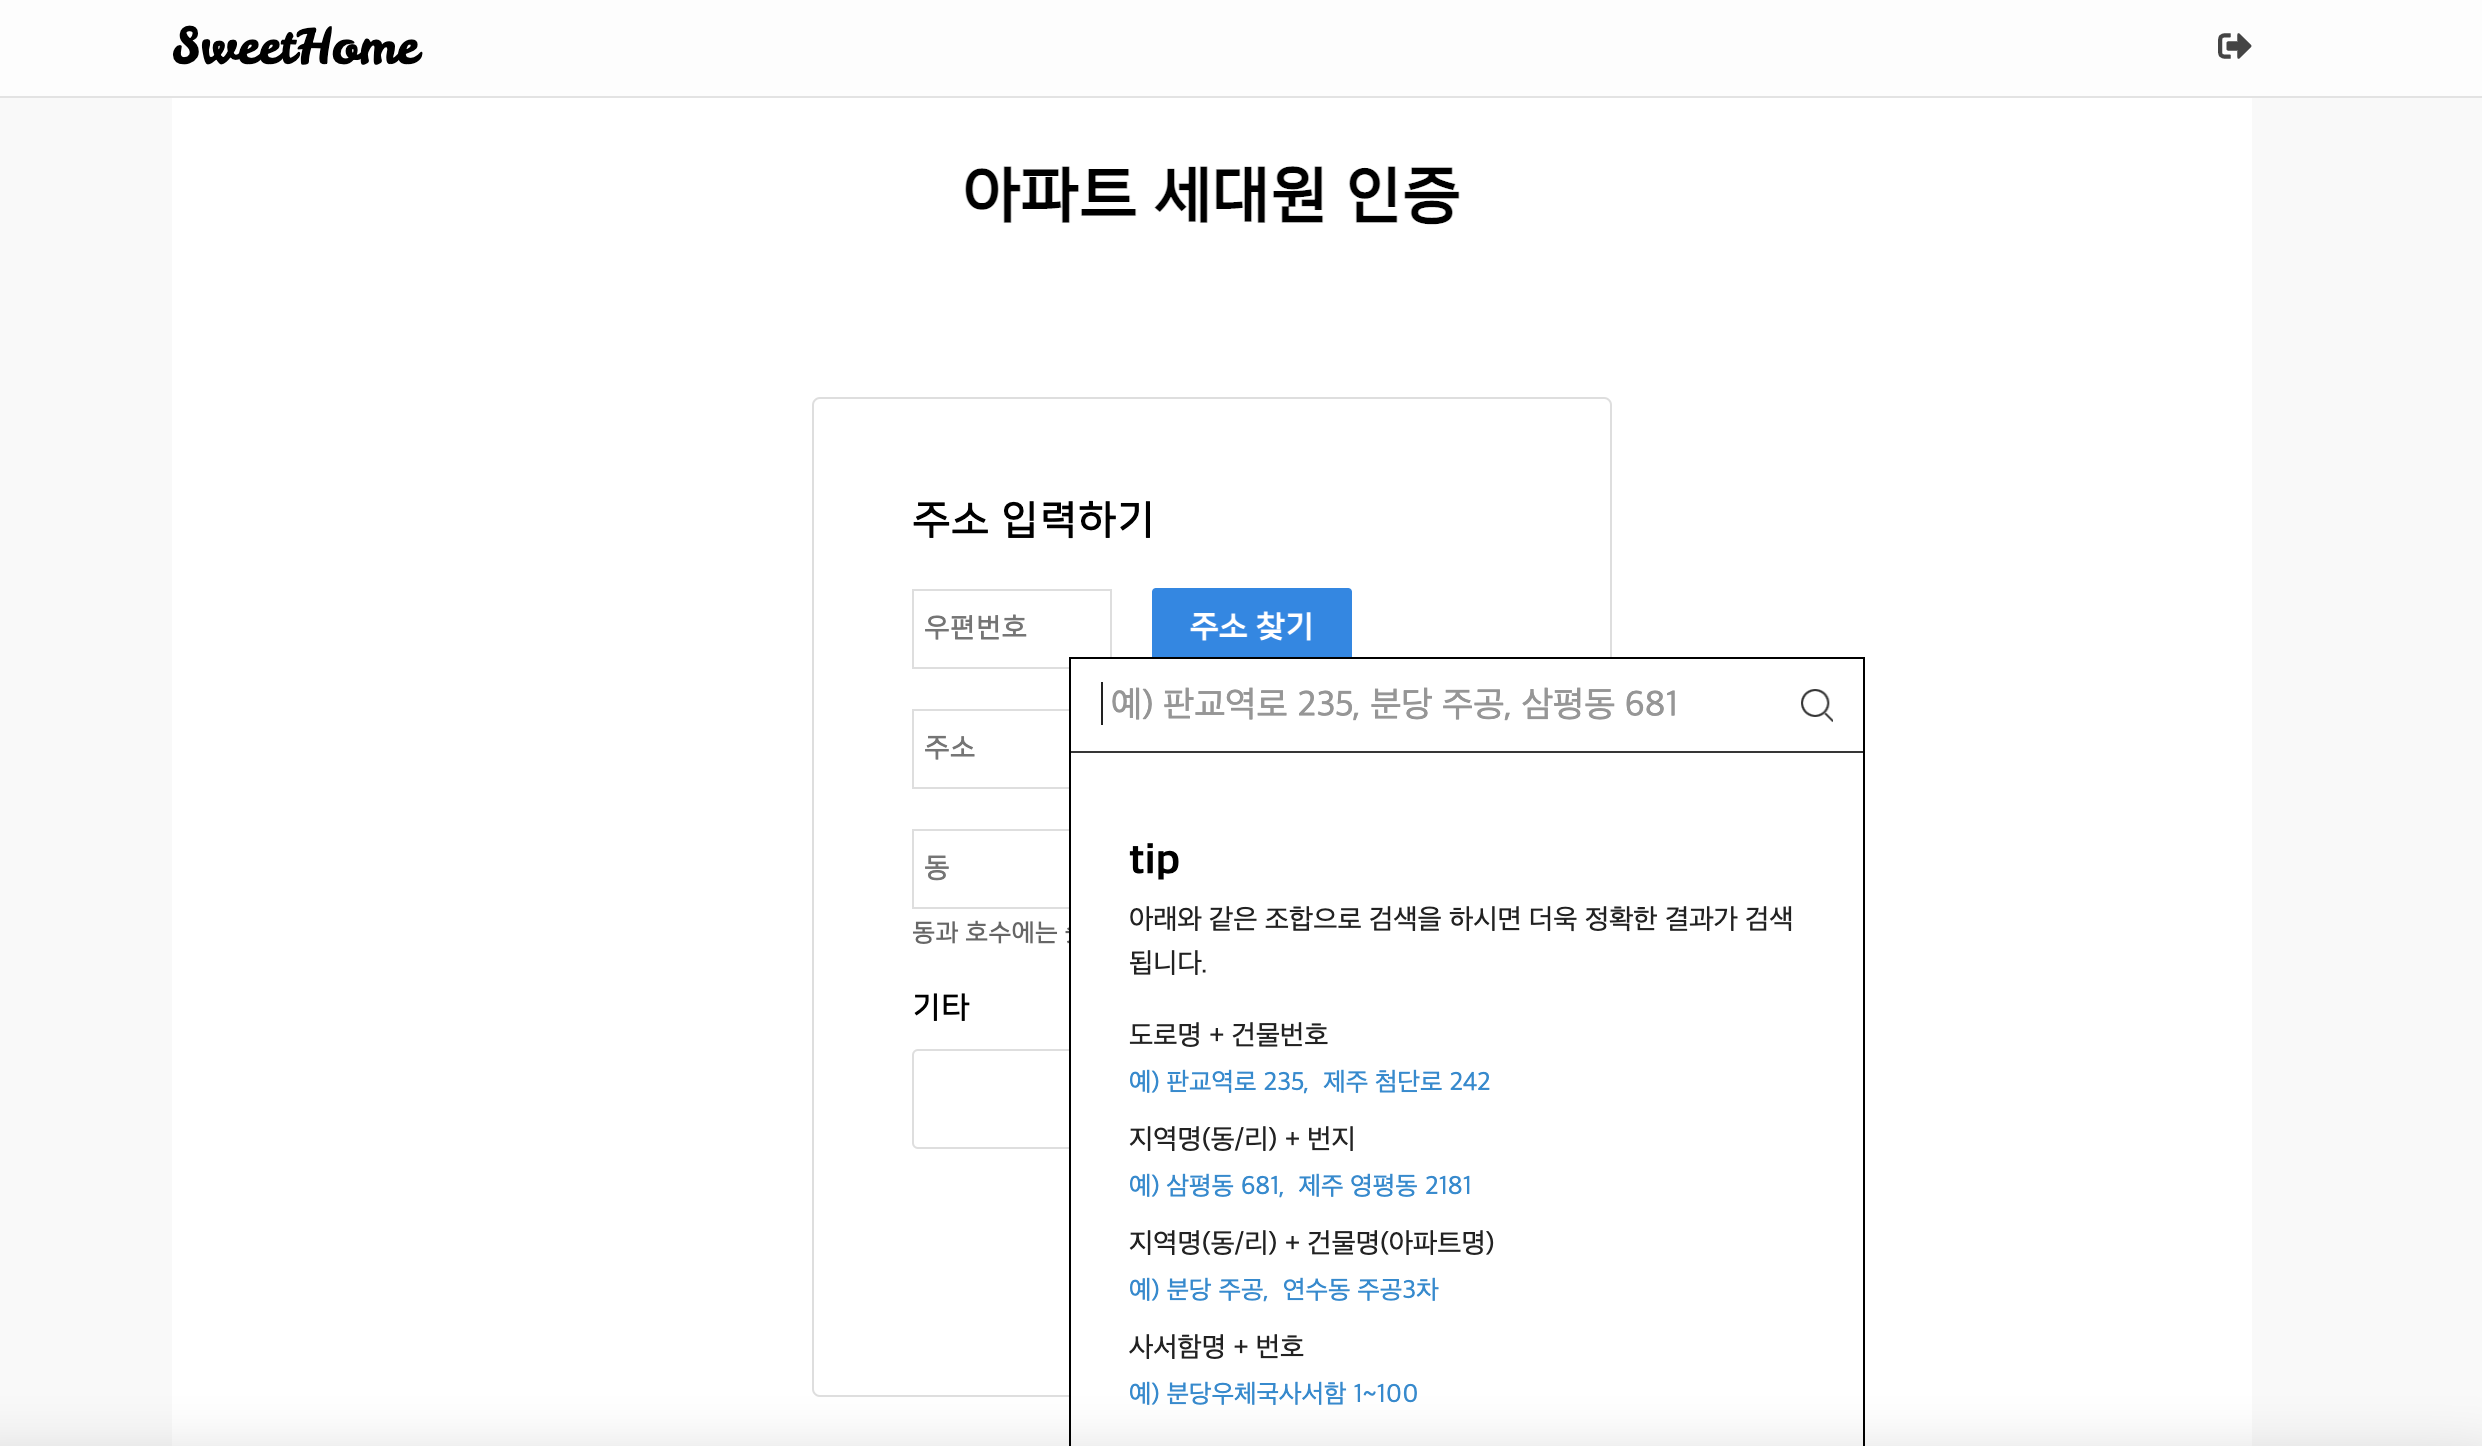Select example 분당우체국사서함 1~100

point(1291,1393)
